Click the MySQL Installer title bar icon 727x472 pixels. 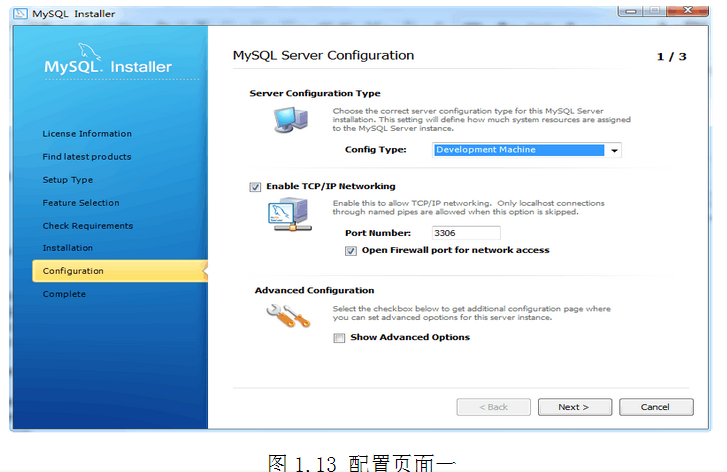coord(20,13)
